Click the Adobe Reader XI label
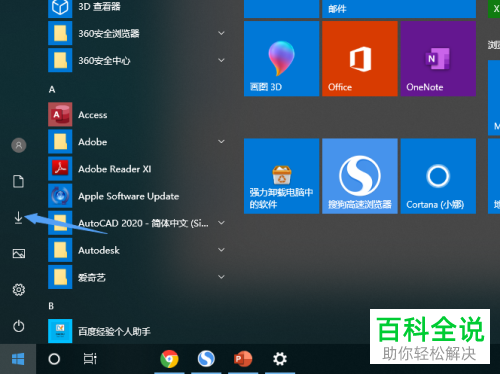Image resolution: width=500 pixels, height=374 pixels. pyautogui.click(x=115, y=169)
